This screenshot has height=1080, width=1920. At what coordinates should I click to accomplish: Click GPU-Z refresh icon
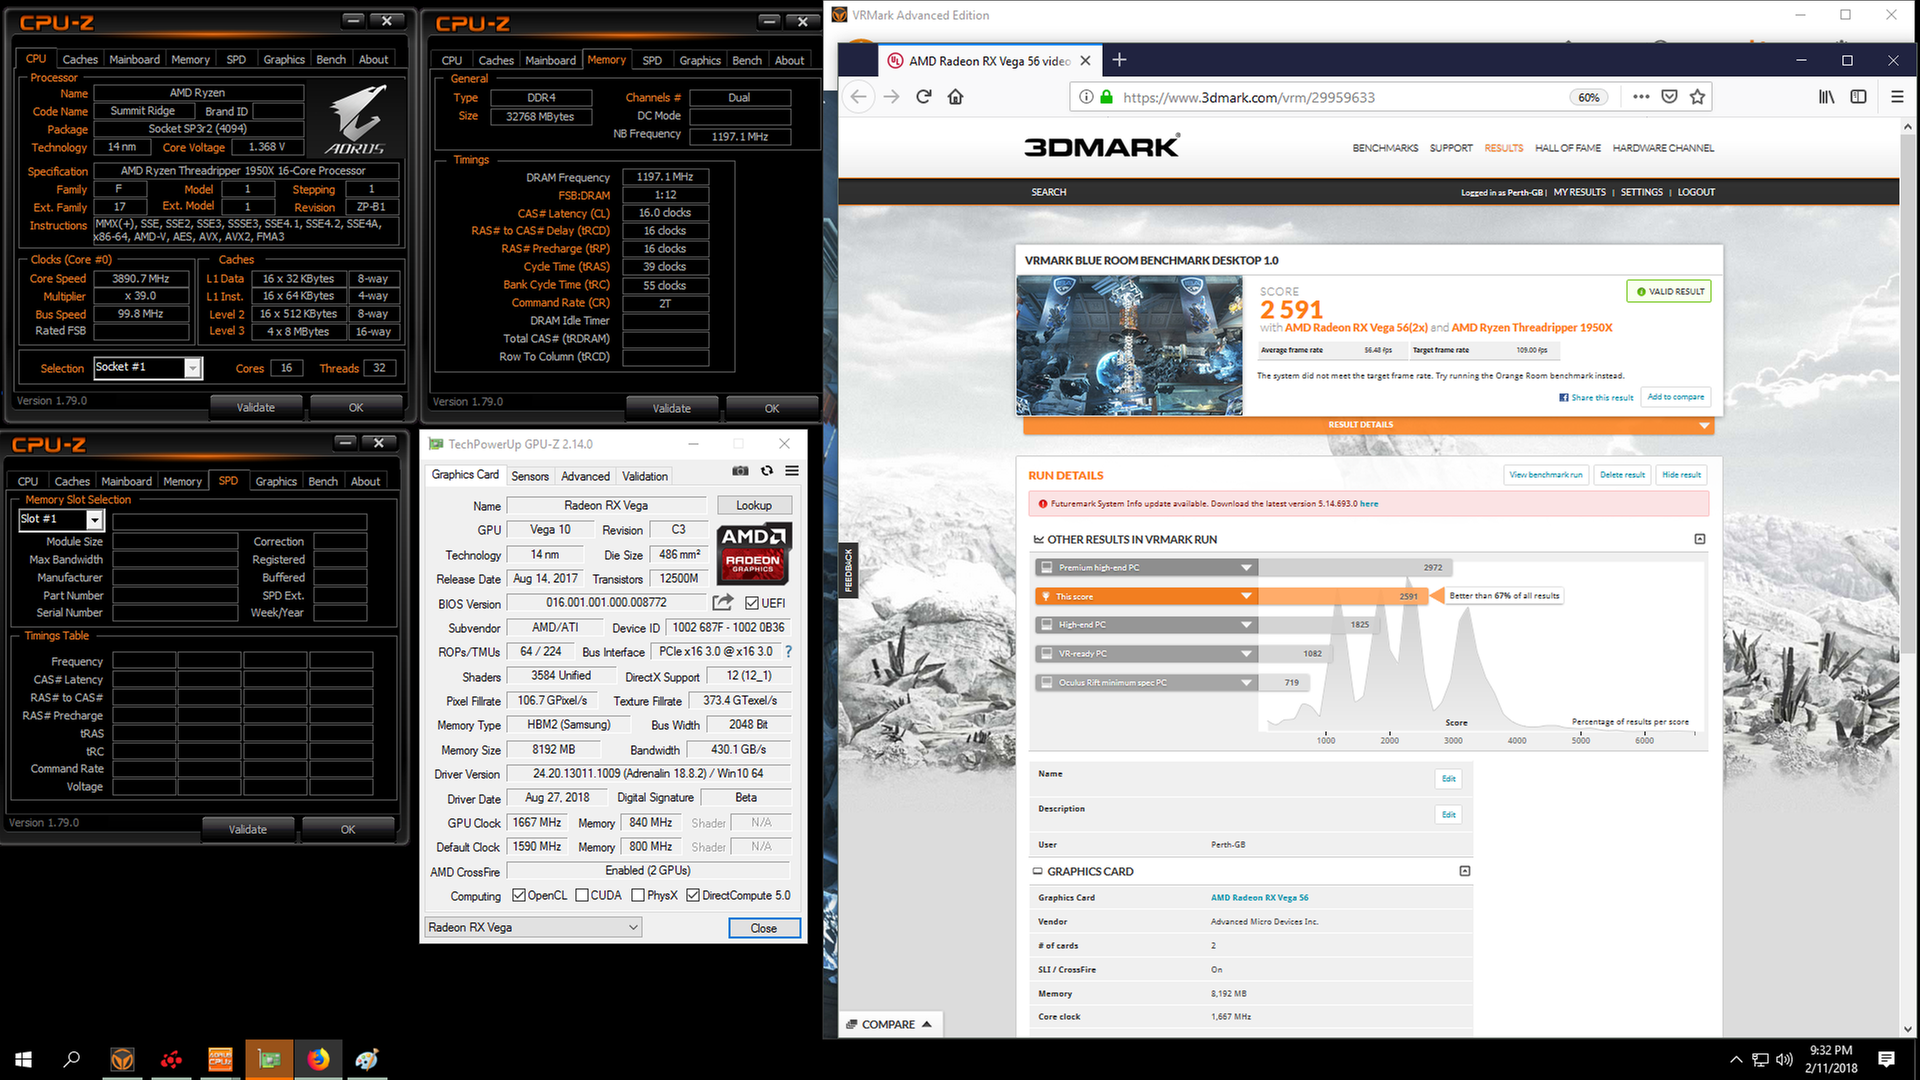[767, 471]
